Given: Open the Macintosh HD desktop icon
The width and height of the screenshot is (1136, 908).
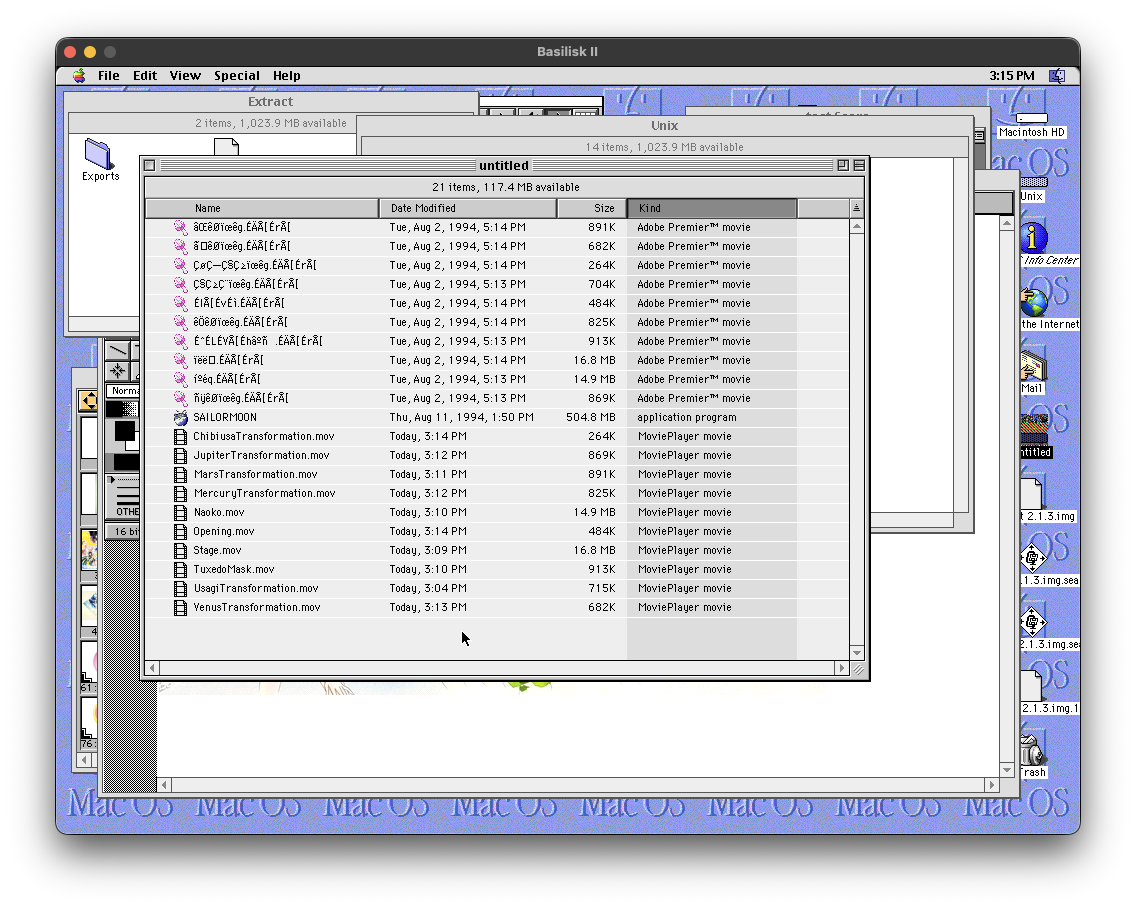Looking at the screenshot, I should pyautogui.click(x=1032, y=110).
